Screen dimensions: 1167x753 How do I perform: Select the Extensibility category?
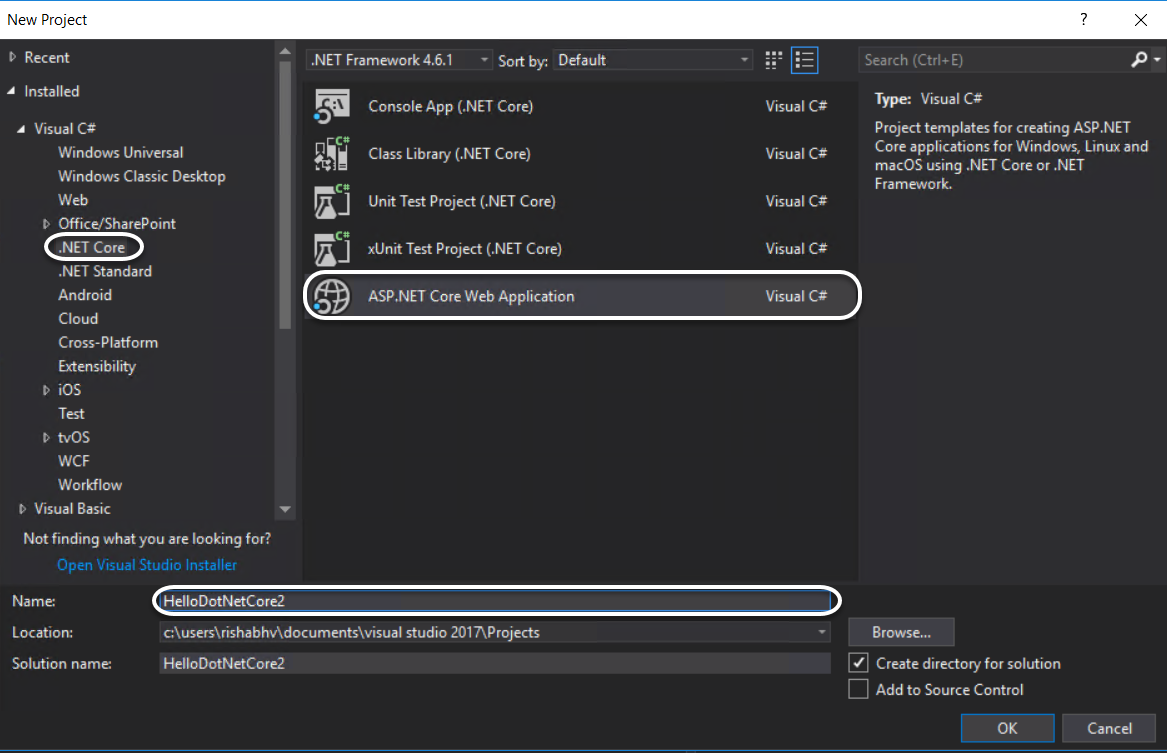[97, 366]
